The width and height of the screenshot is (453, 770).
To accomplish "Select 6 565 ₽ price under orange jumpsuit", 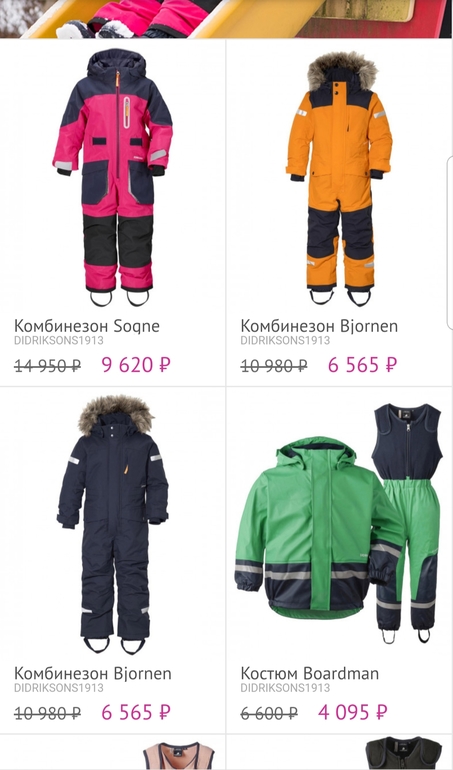I will pos(362,365).
